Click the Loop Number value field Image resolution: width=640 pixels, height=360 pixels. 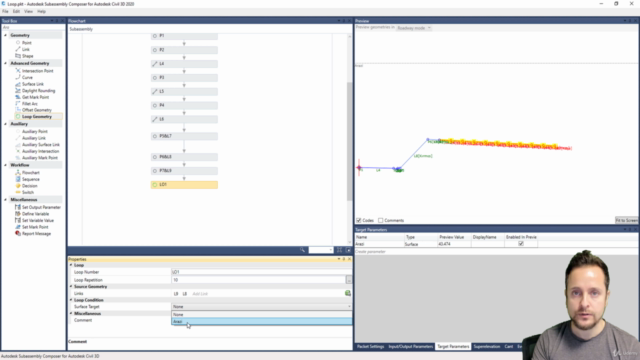[x=261, y=272]
